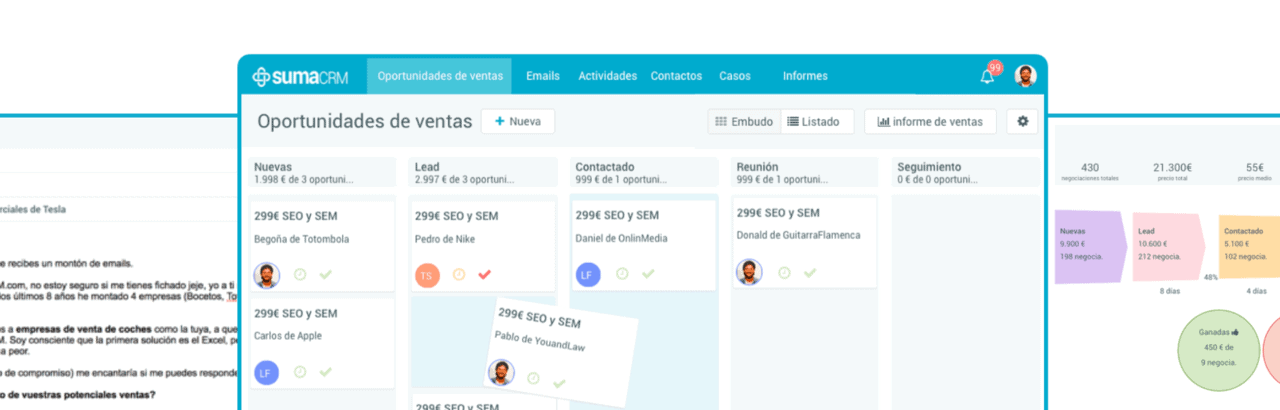The width and height of the screenshot is (1280, 410).
Task: Click check mark on Donald de GuitarraFlamenca card
Action: coord(809,272)
